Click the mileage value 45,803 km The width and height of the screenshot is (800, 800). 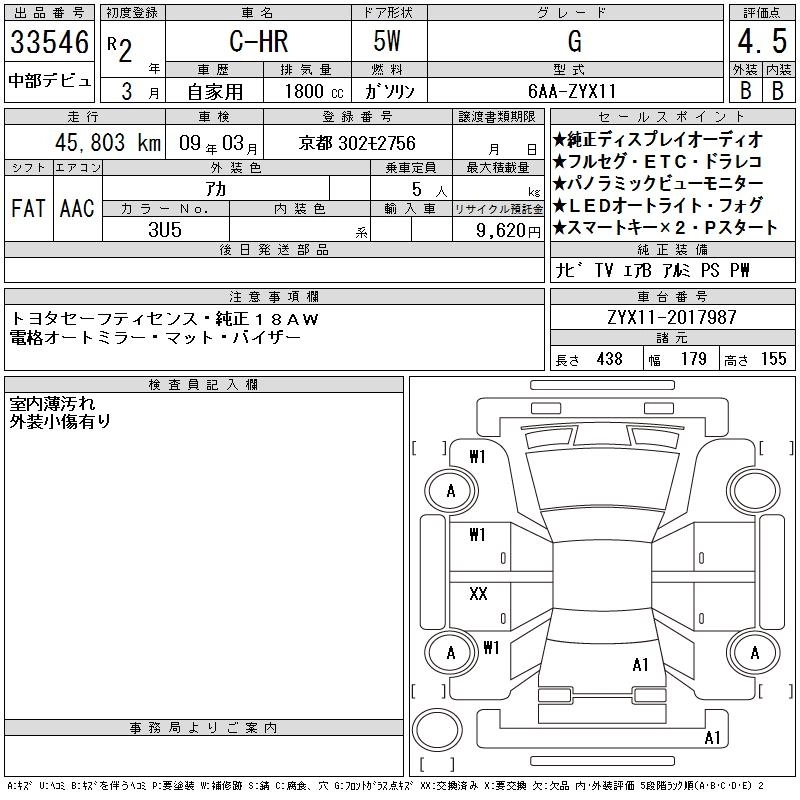108,142
